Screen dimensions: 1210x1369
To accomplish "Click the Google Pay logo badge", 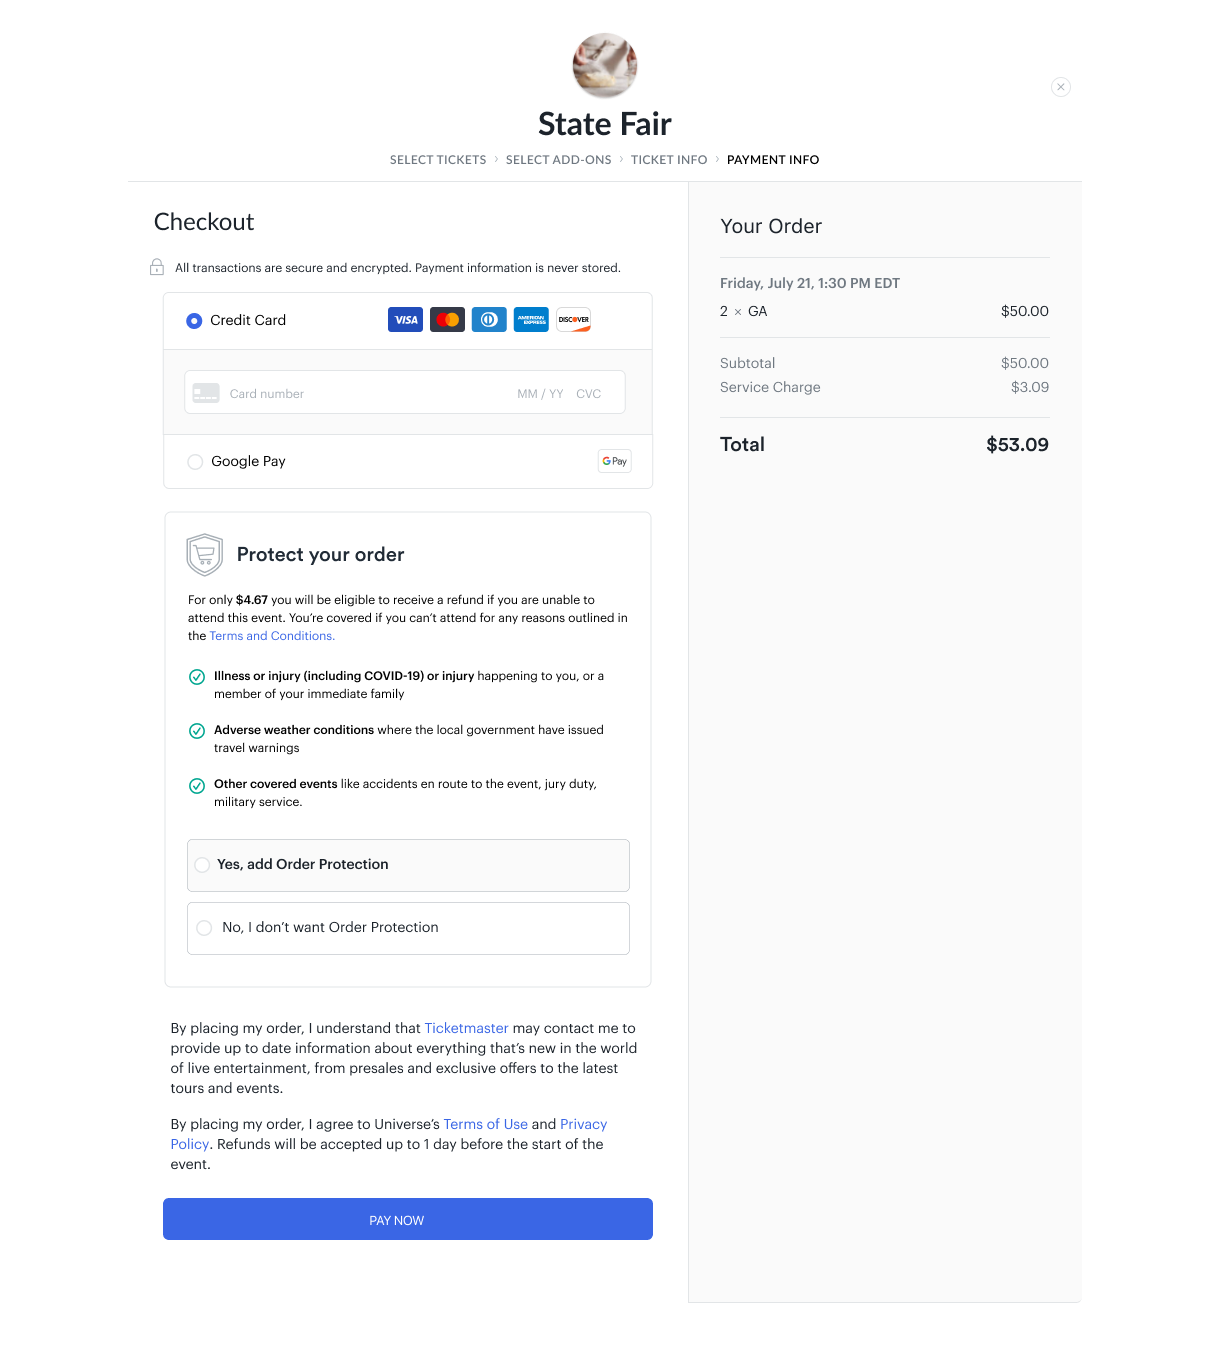I will [615, 461].
